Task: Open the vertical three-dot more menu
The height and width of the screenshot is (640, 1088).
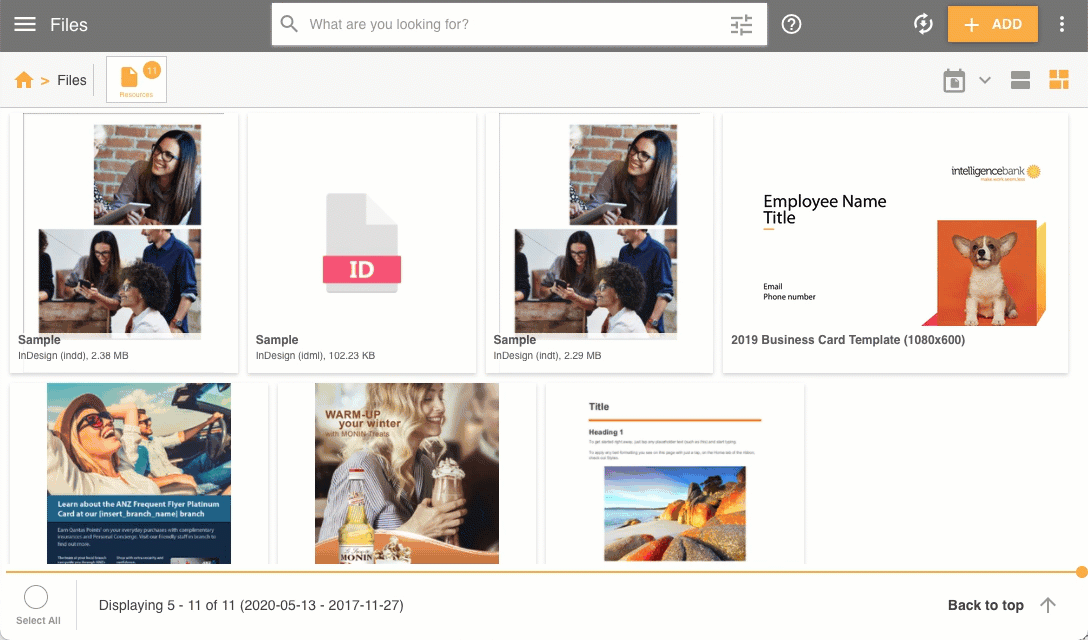Action: coord(1062,24)
